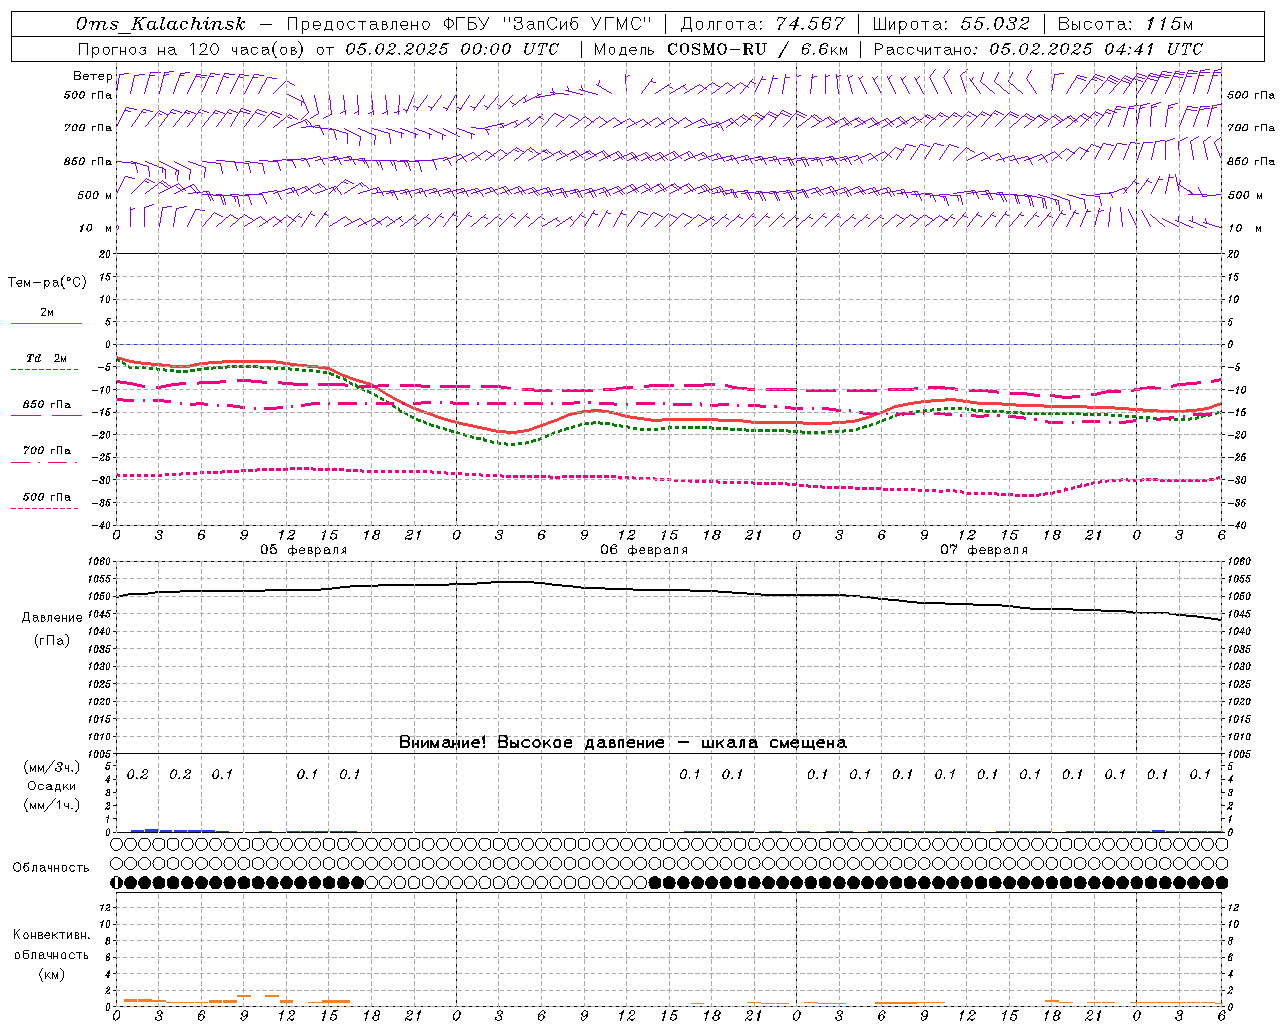Click the Модель COSMO-RU / 6.6км label
Viewport: 1280px width, 1024px height.
click(x=721, y=49)
